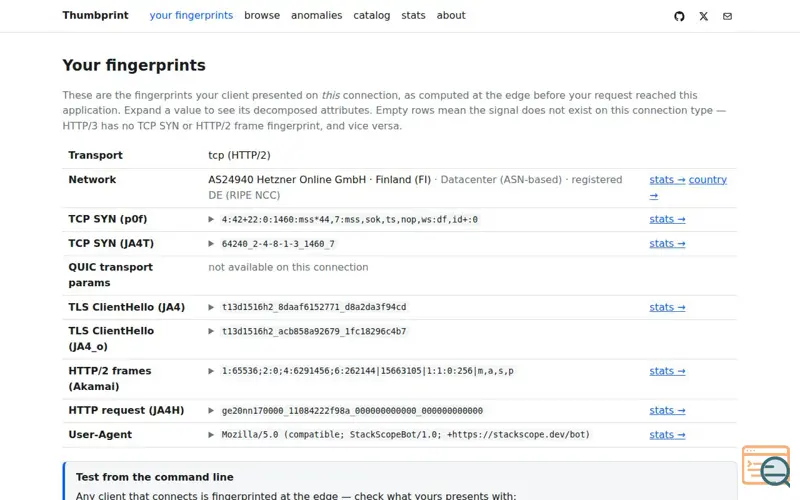Click the email envelope icon
800x500 pixels.
pyautogui.click(x=728, y=16)
